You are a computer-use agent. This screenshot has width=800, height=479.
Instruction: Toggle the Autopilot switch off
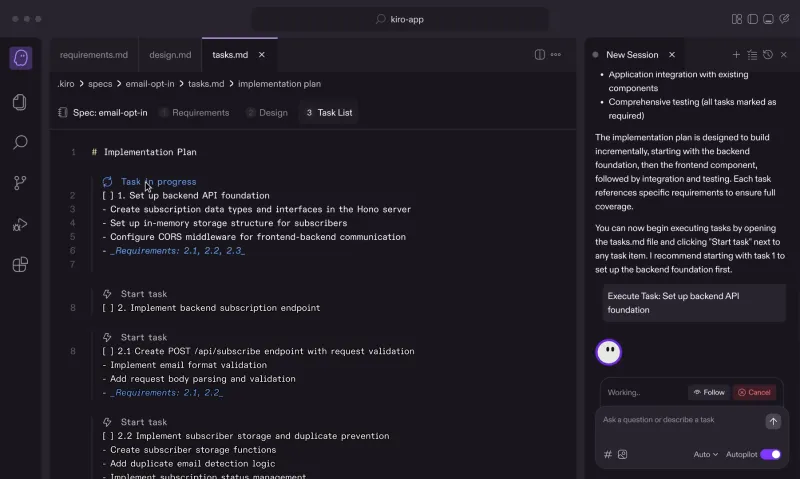click(770, 454)
